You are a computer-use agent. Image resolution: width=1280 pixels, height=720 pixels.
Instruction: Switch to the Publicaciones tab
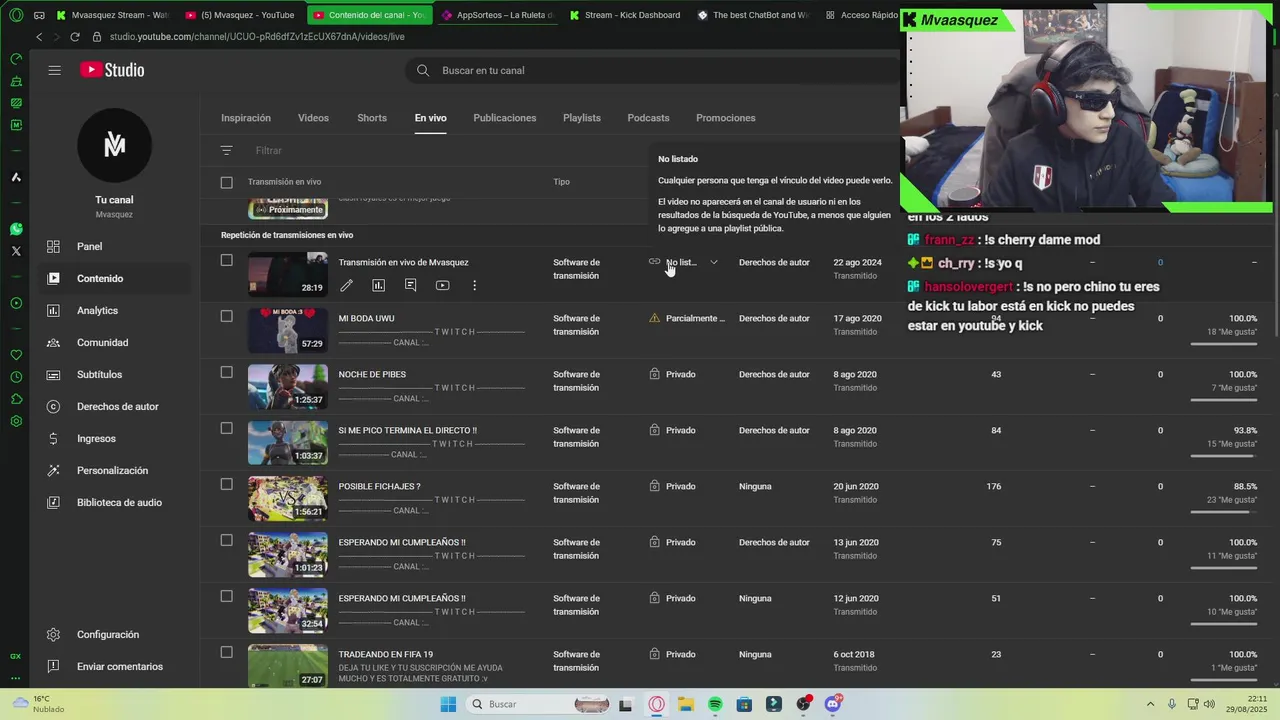click(x=505, y=118)
